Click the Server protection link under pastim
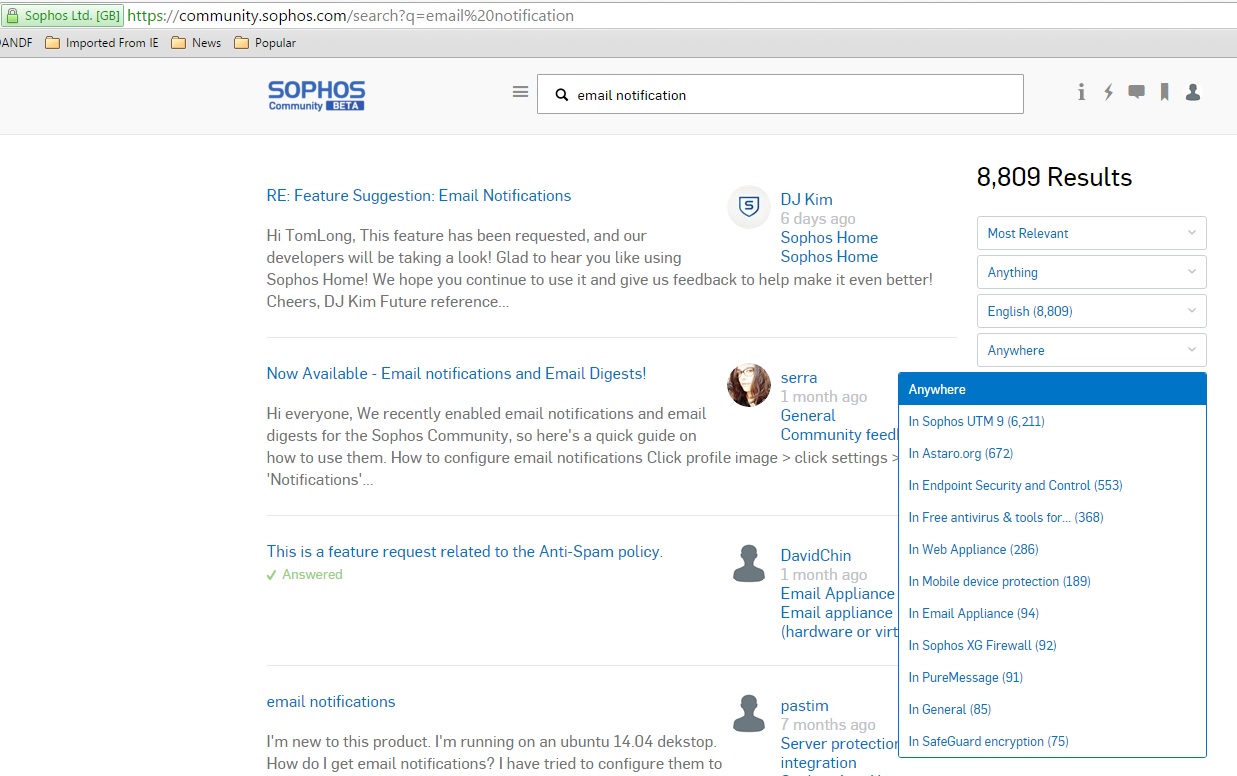Image resolution: width=1237 pixels, height=776 pixels. 840,744
